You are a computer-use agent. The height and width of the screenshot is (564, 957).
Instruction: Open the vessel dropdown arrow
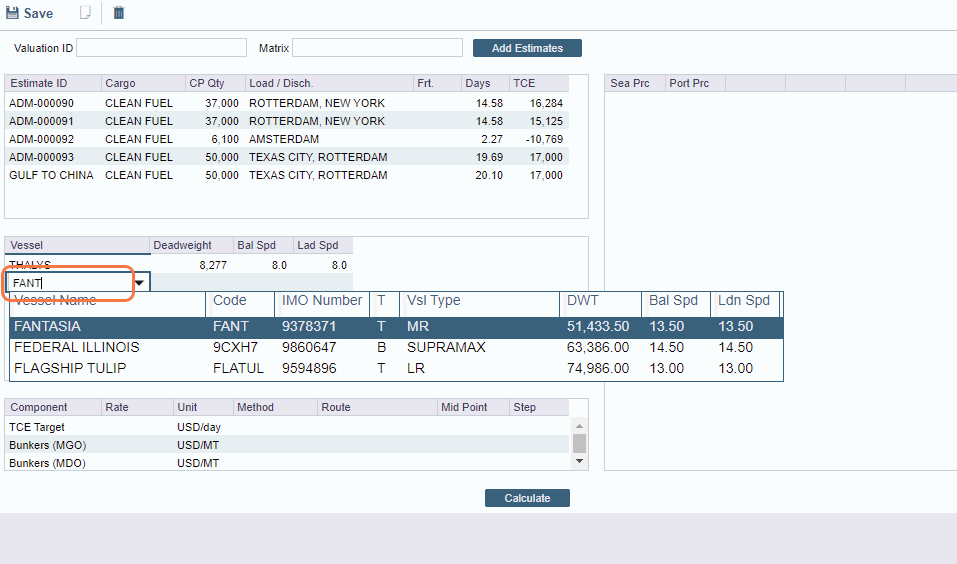pos(140,283)
